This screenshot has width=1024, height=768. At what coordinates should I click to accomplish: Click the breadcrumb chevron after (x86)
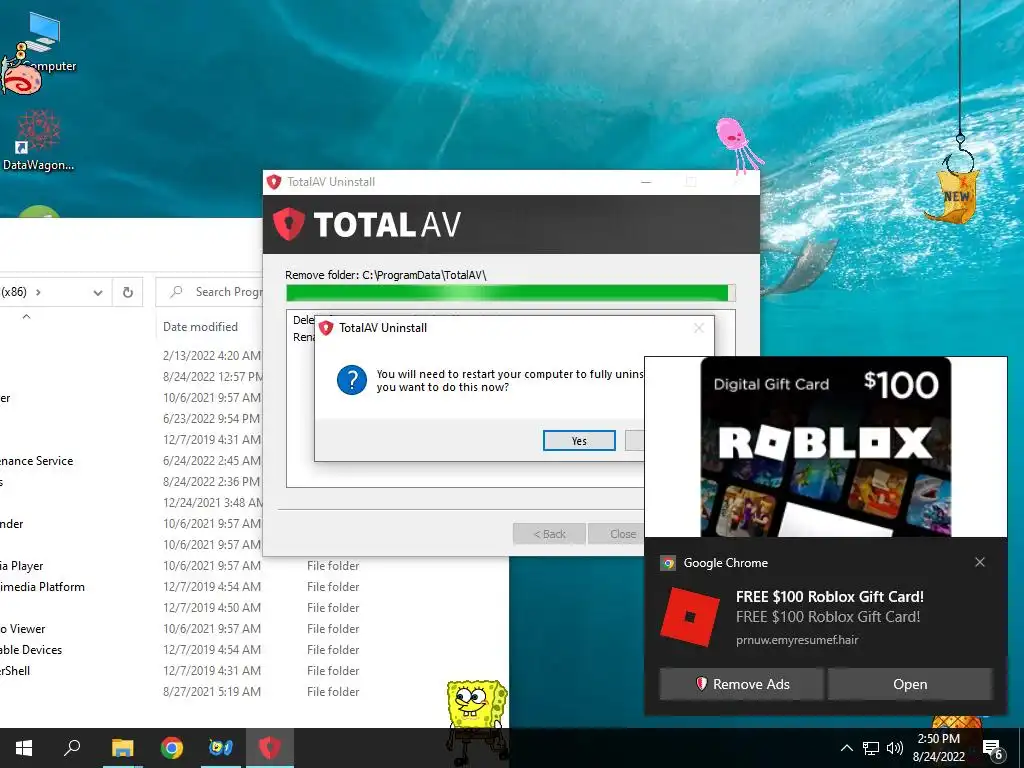coord(38,292)
